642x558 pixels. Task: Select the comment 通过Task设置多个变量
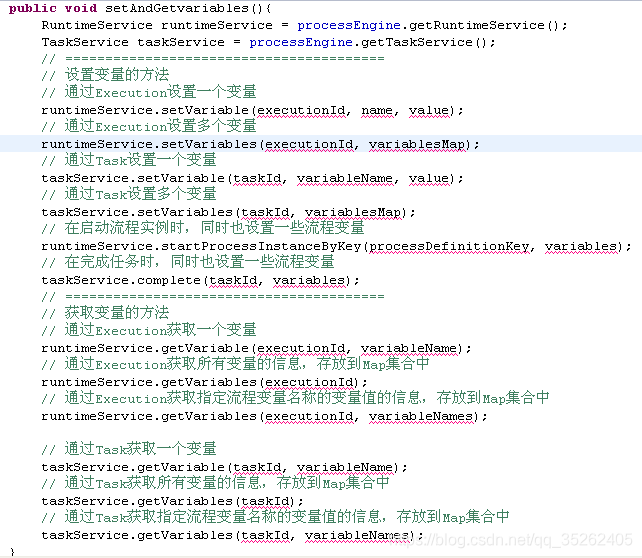pyautogui.click(x=140, y=194)
